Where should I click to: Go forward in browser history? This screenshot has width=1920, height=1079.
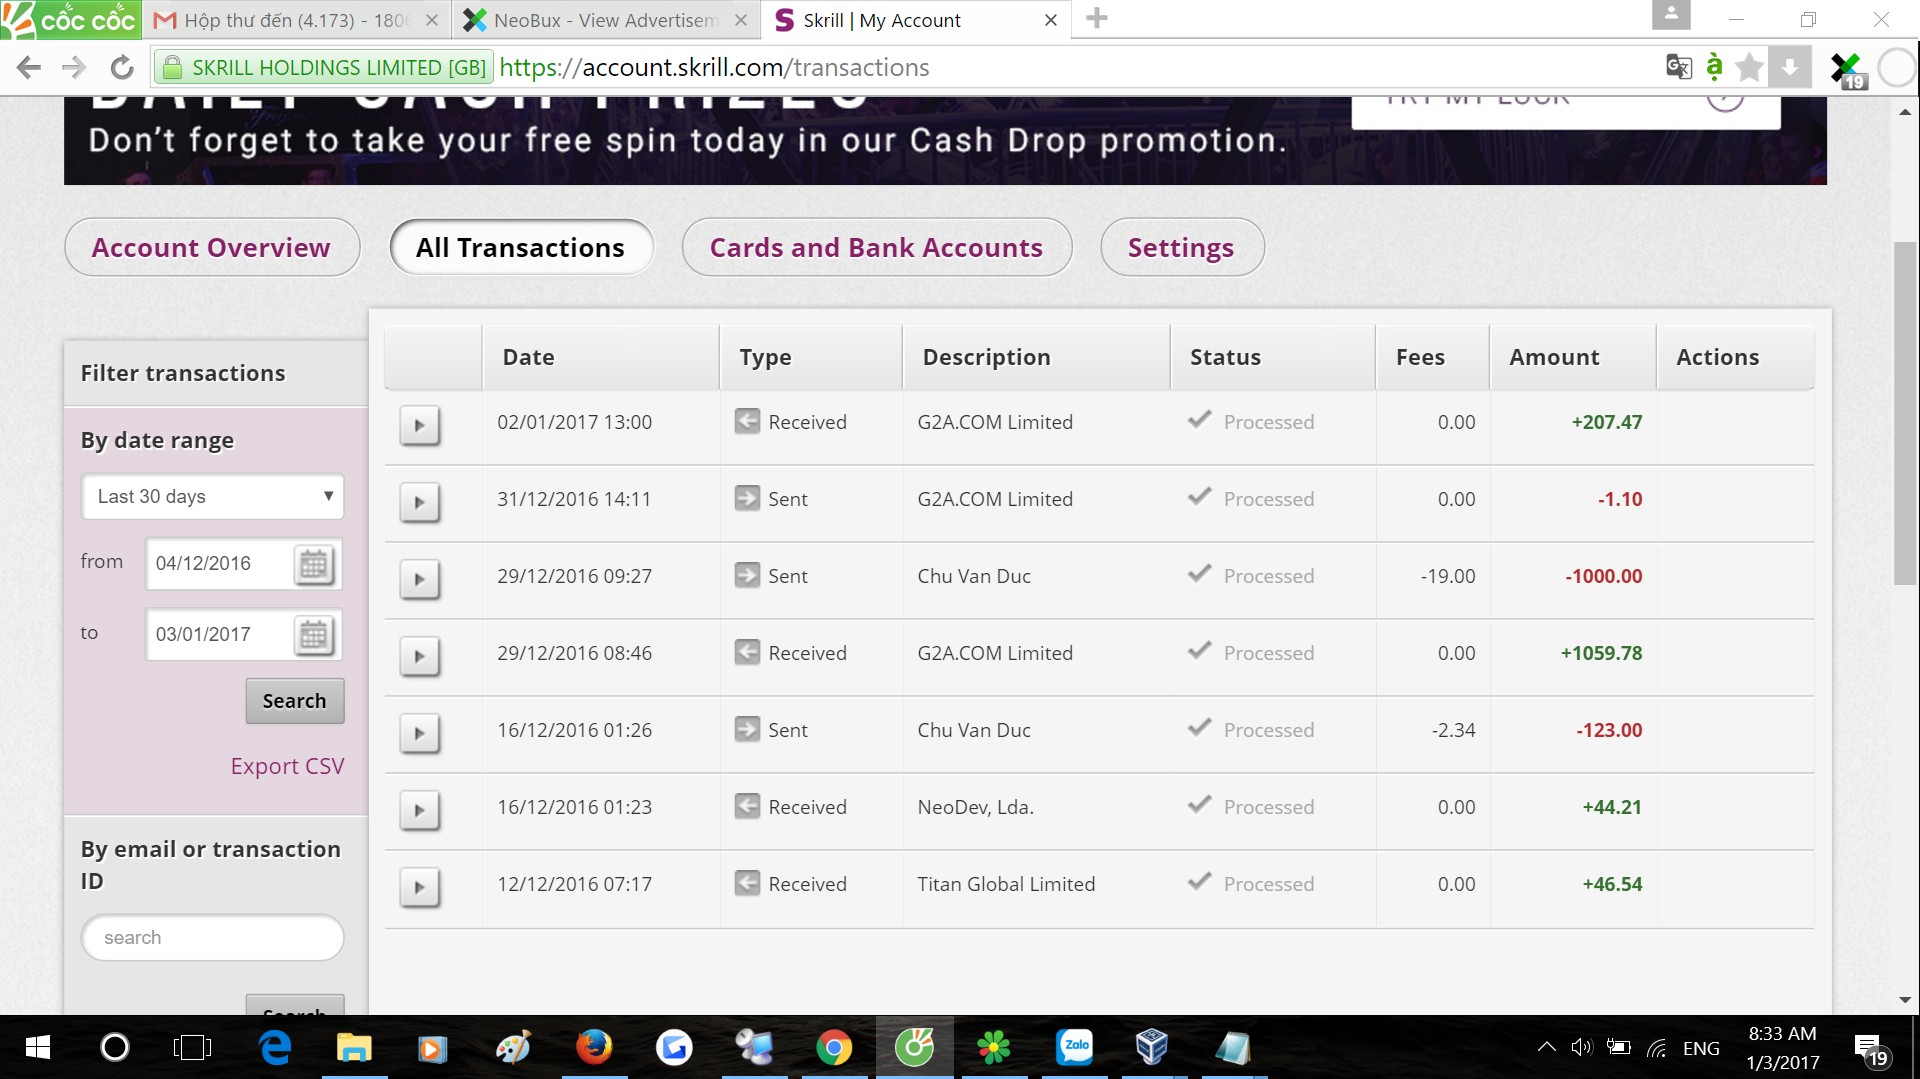[x=74, y=68]
